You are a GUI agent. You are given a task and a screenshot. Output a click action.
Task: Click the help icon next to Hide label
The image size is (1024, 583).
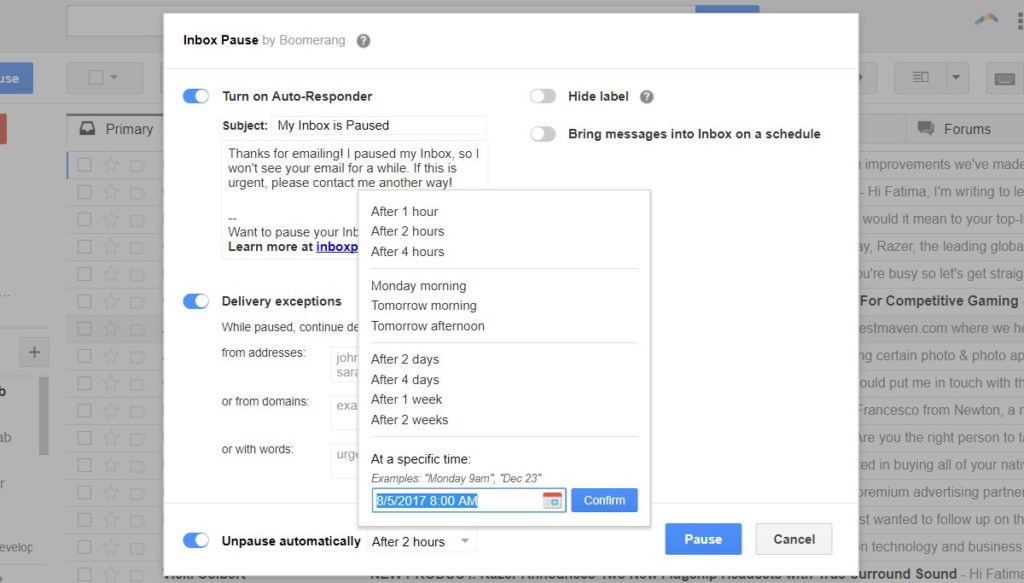click(646, 96)
